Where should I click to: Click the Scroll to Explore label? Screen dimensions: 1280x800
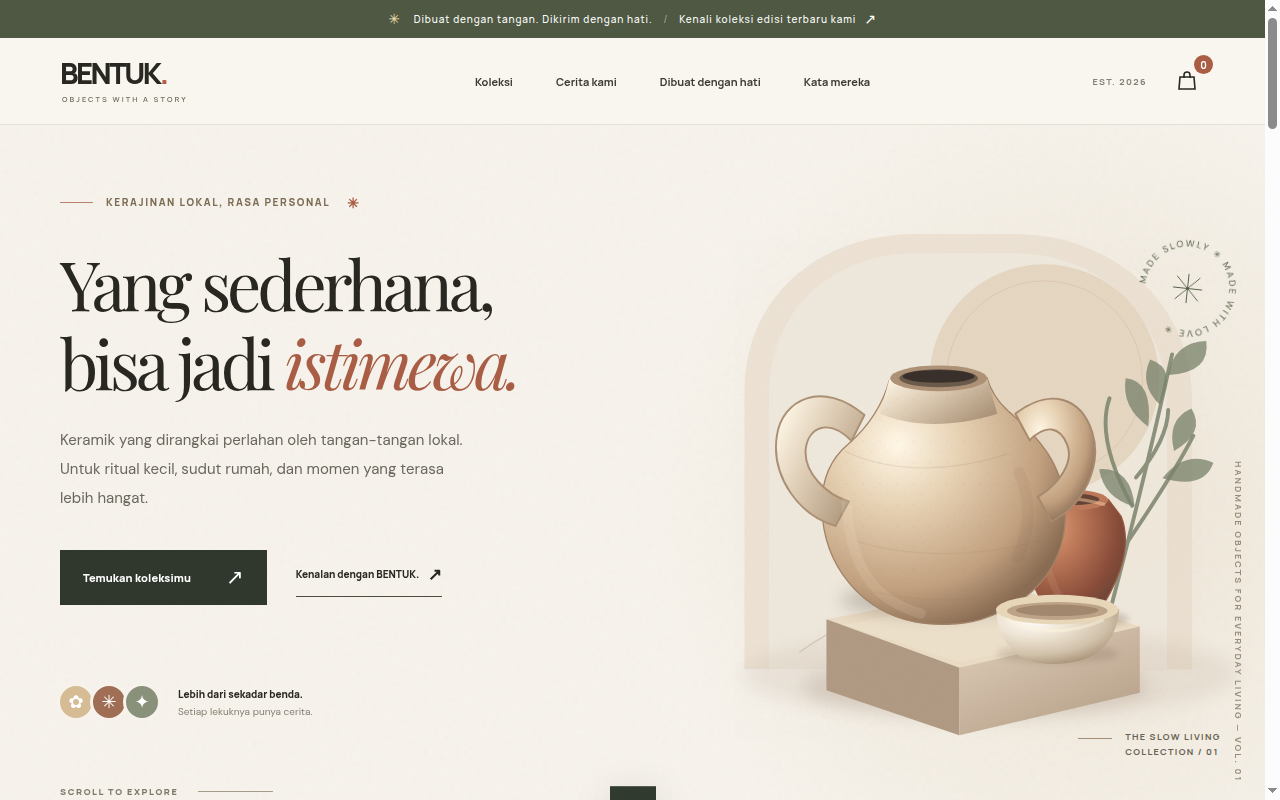(x=119, y=792)
